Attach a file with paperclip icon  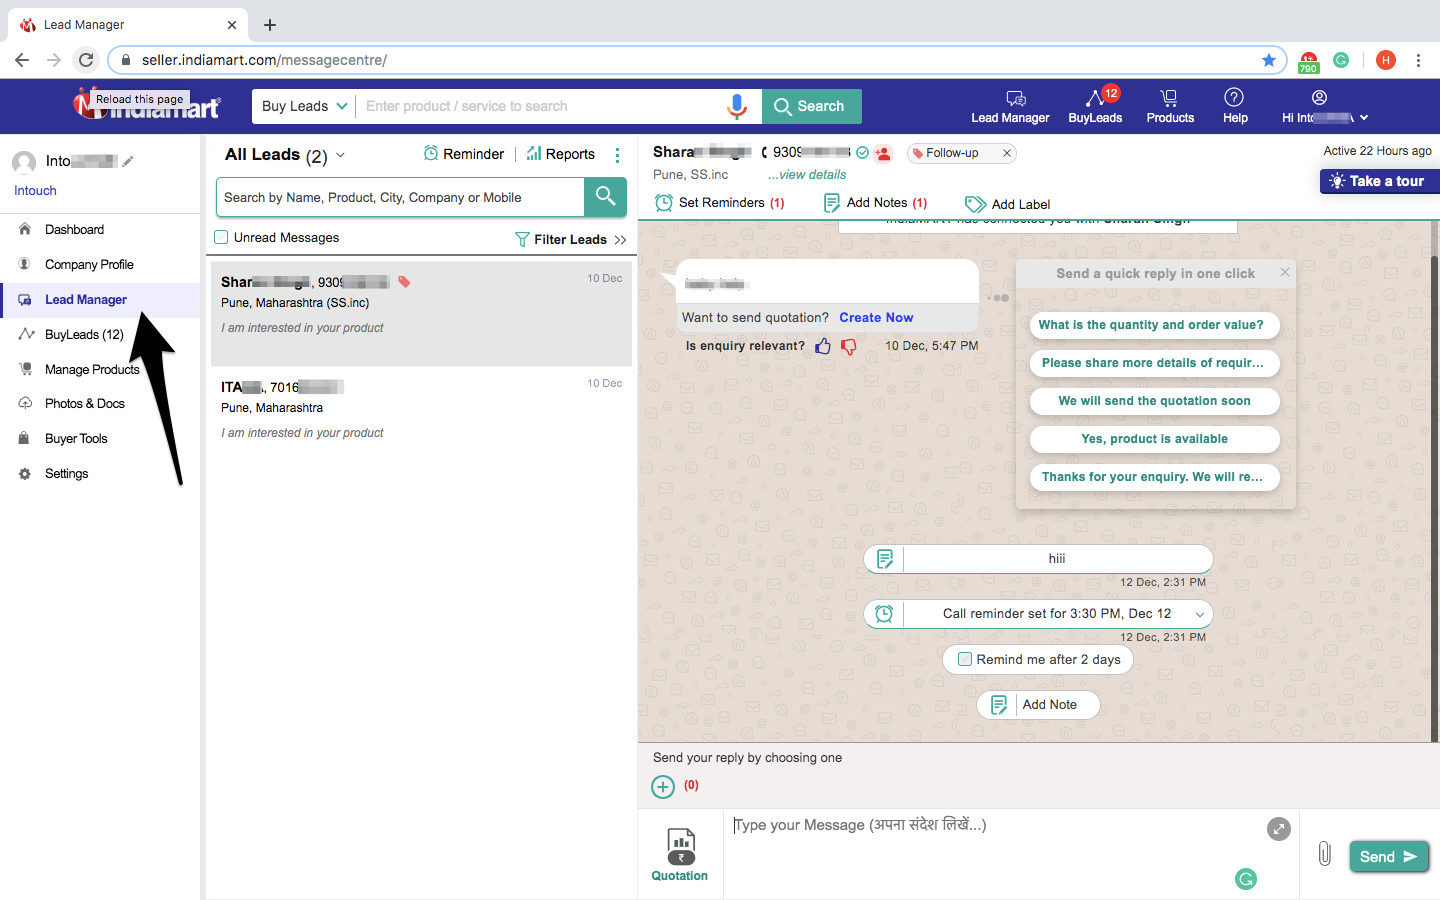pyautogui.click(x=1325, y=854)
